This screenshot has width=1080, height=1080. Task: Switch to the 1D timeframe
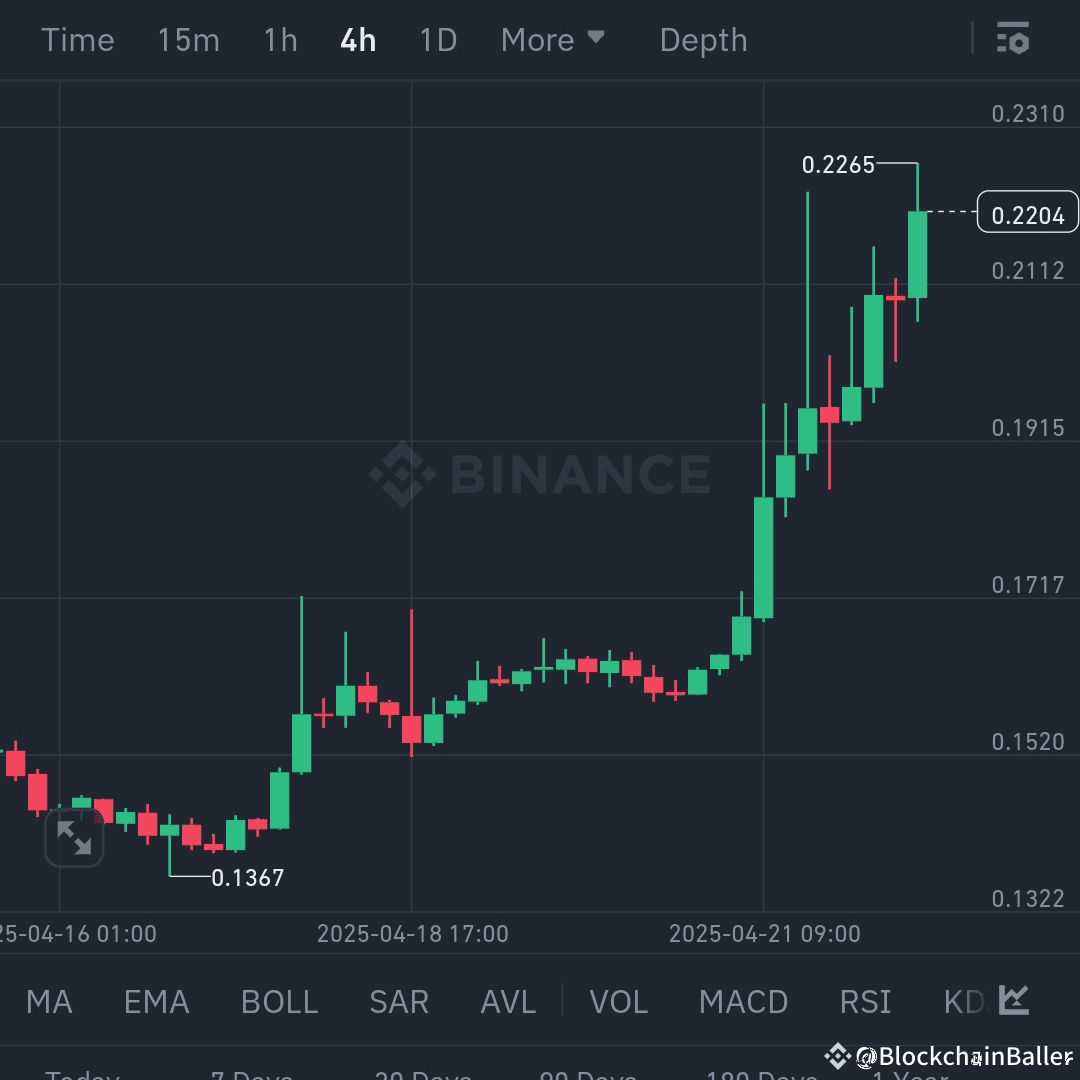[437, 39]
